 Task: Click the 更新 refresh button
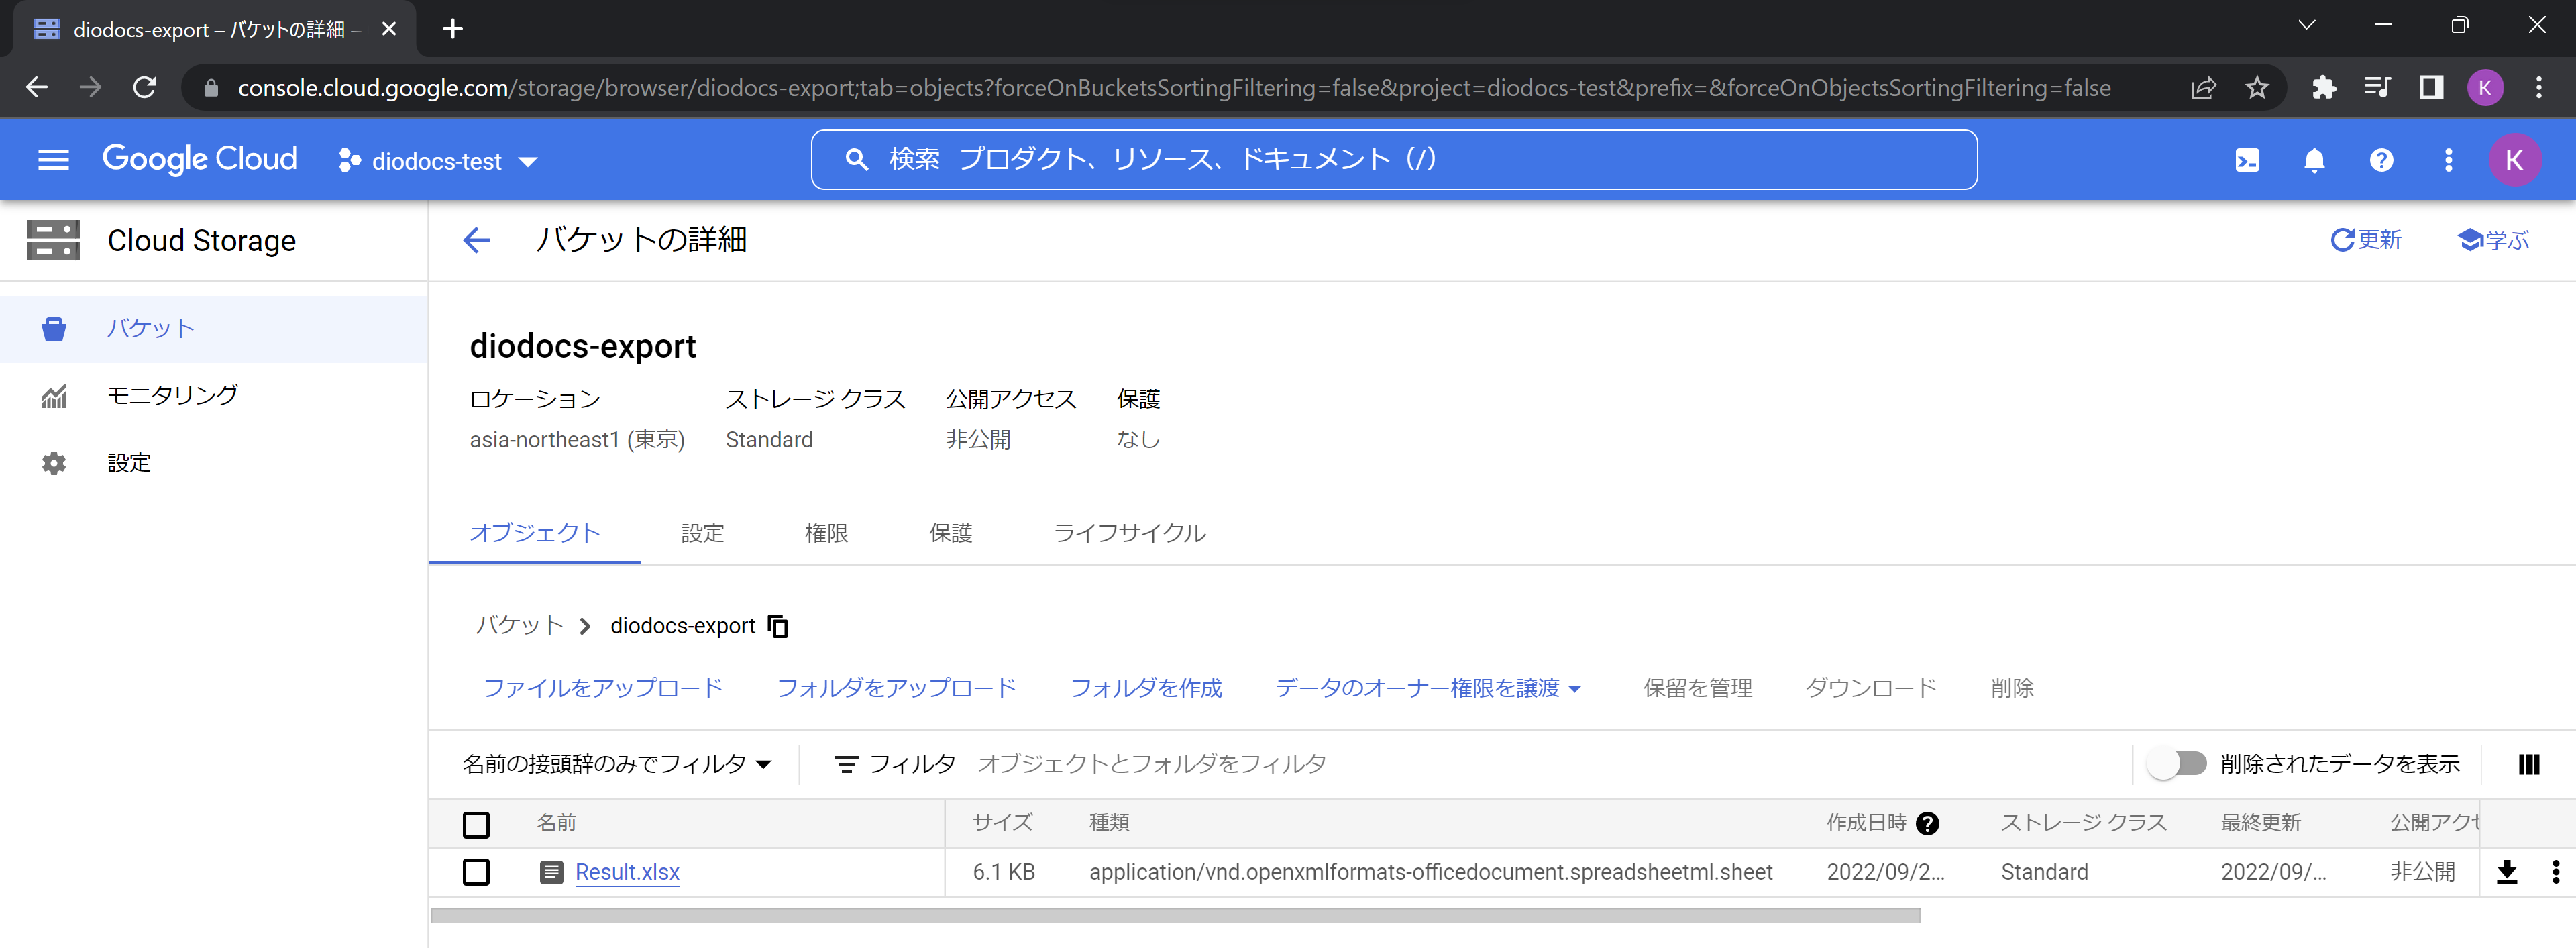(x=2365, y=240)
